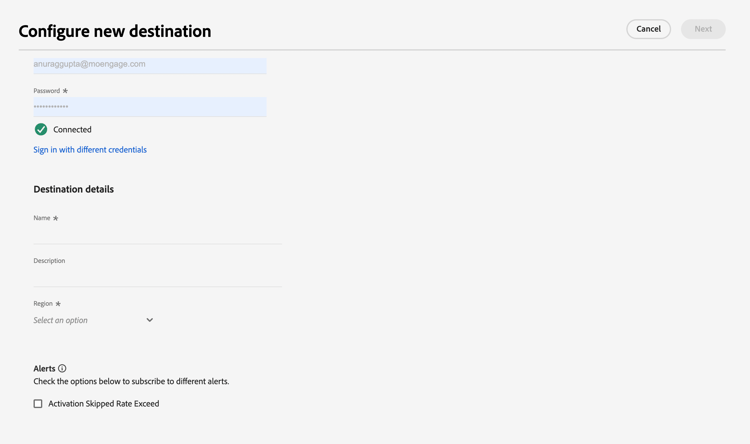Viewport: 750px width, 444px height.
Task: Click the 'Connected' status text
Action: click(72, 129)
